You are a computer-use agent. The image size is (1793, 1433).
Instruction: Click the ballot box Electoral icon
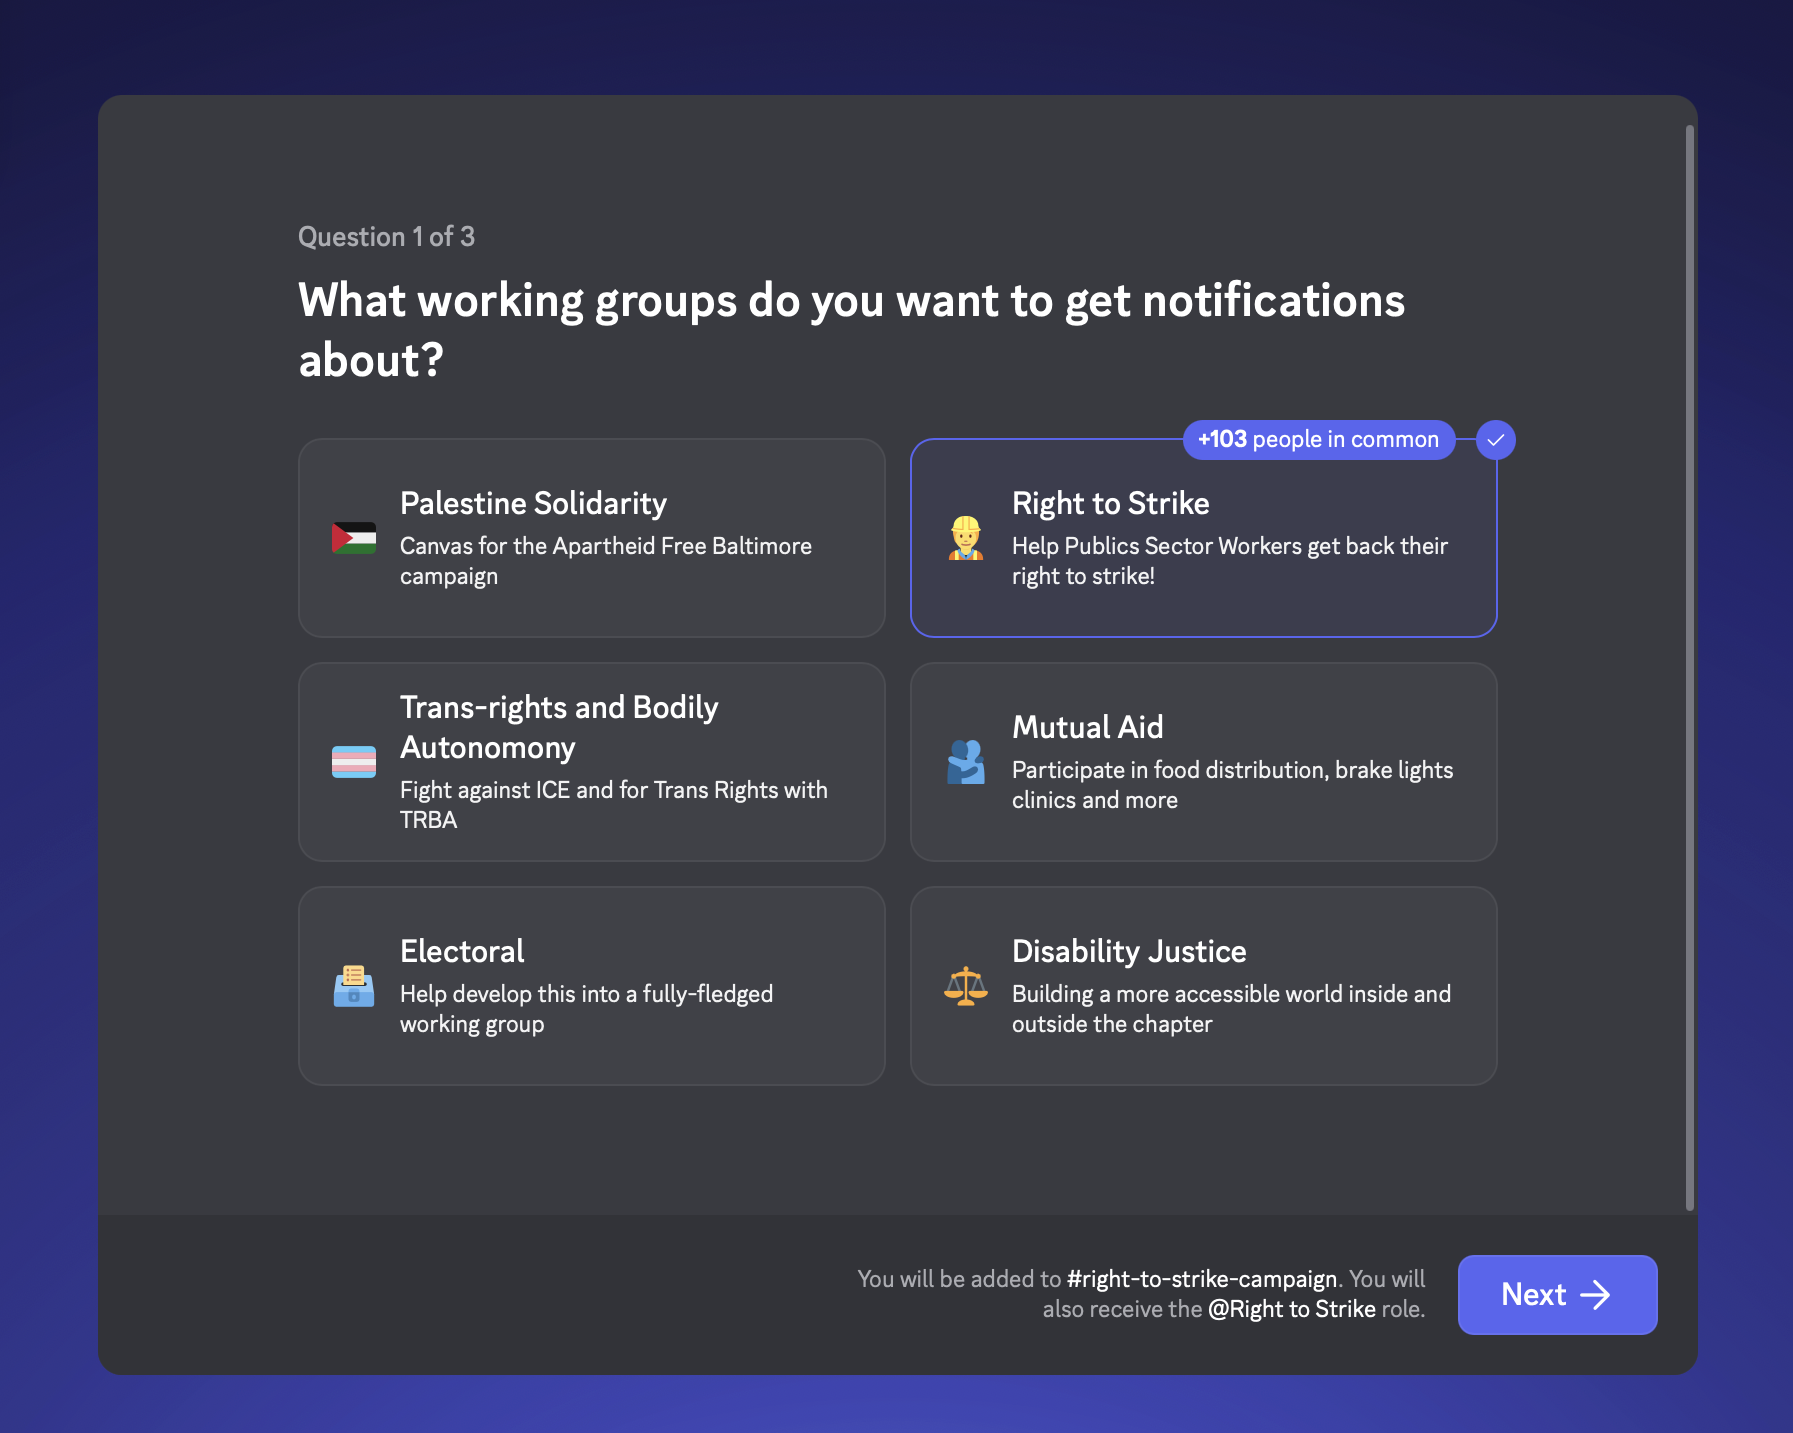[x=354, y=986]
